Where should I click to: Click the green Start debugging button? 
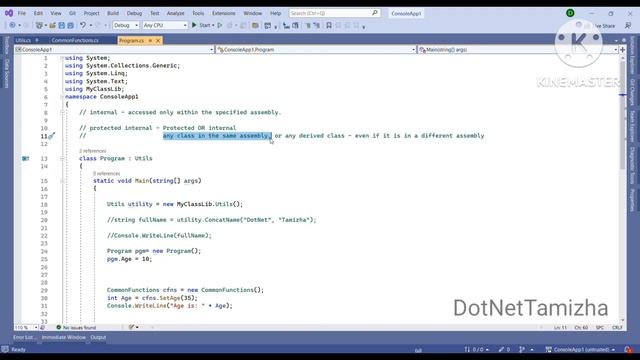coord(194,25)
